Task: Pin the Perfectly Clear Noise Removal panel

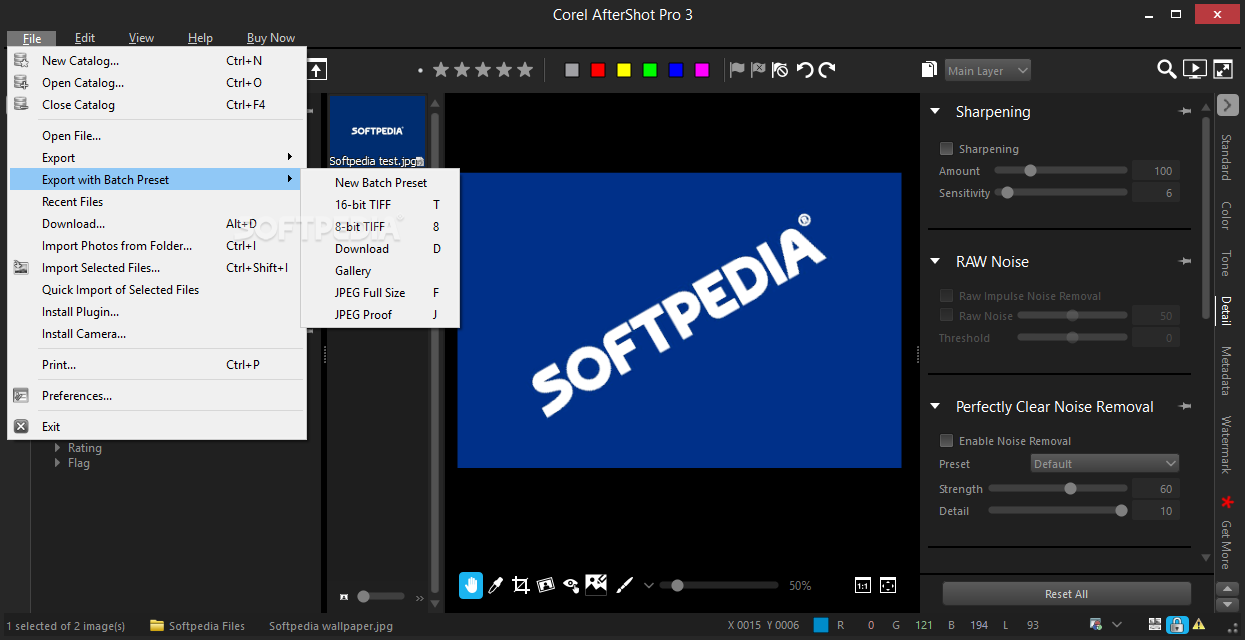Action: [x=1185, y=406]
